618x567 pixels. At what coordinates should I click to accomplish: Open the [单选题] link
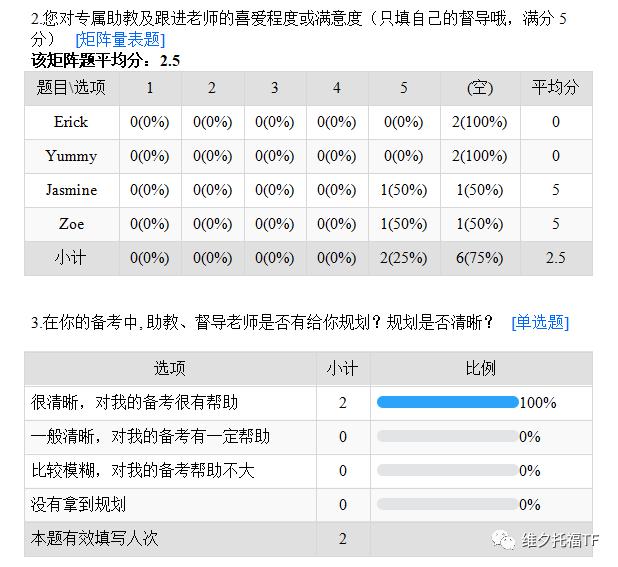point(539,322)
